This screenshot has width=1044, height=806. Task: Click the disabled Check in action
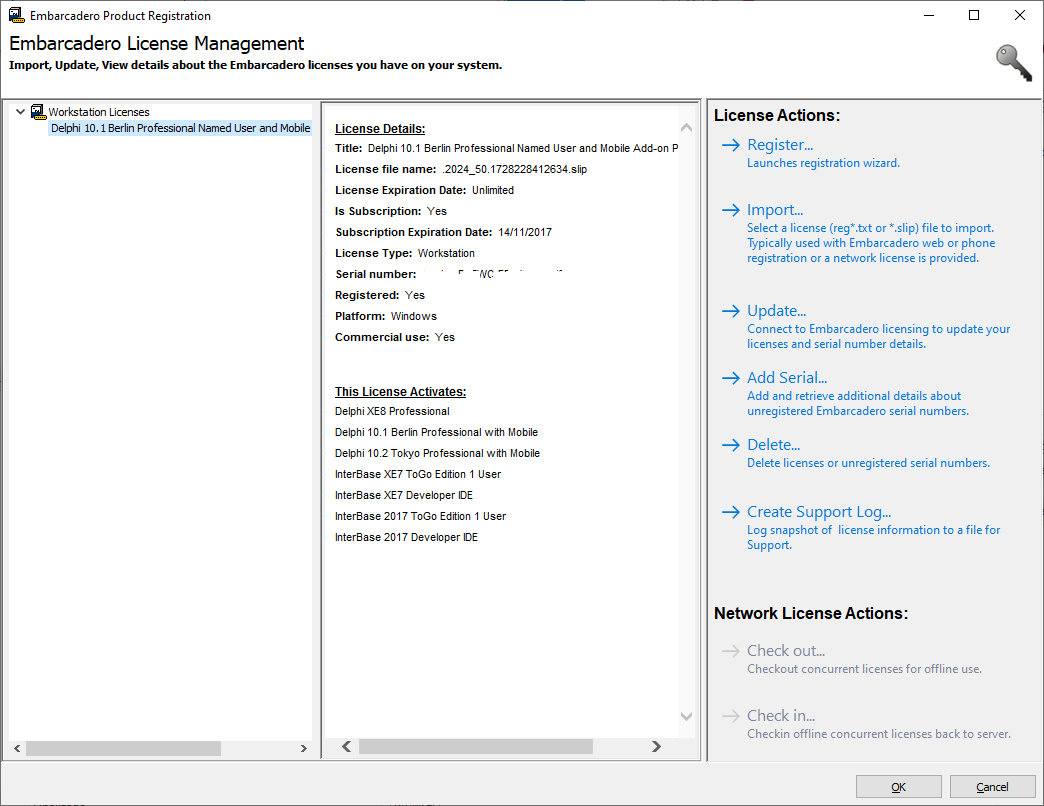point(781,715)
